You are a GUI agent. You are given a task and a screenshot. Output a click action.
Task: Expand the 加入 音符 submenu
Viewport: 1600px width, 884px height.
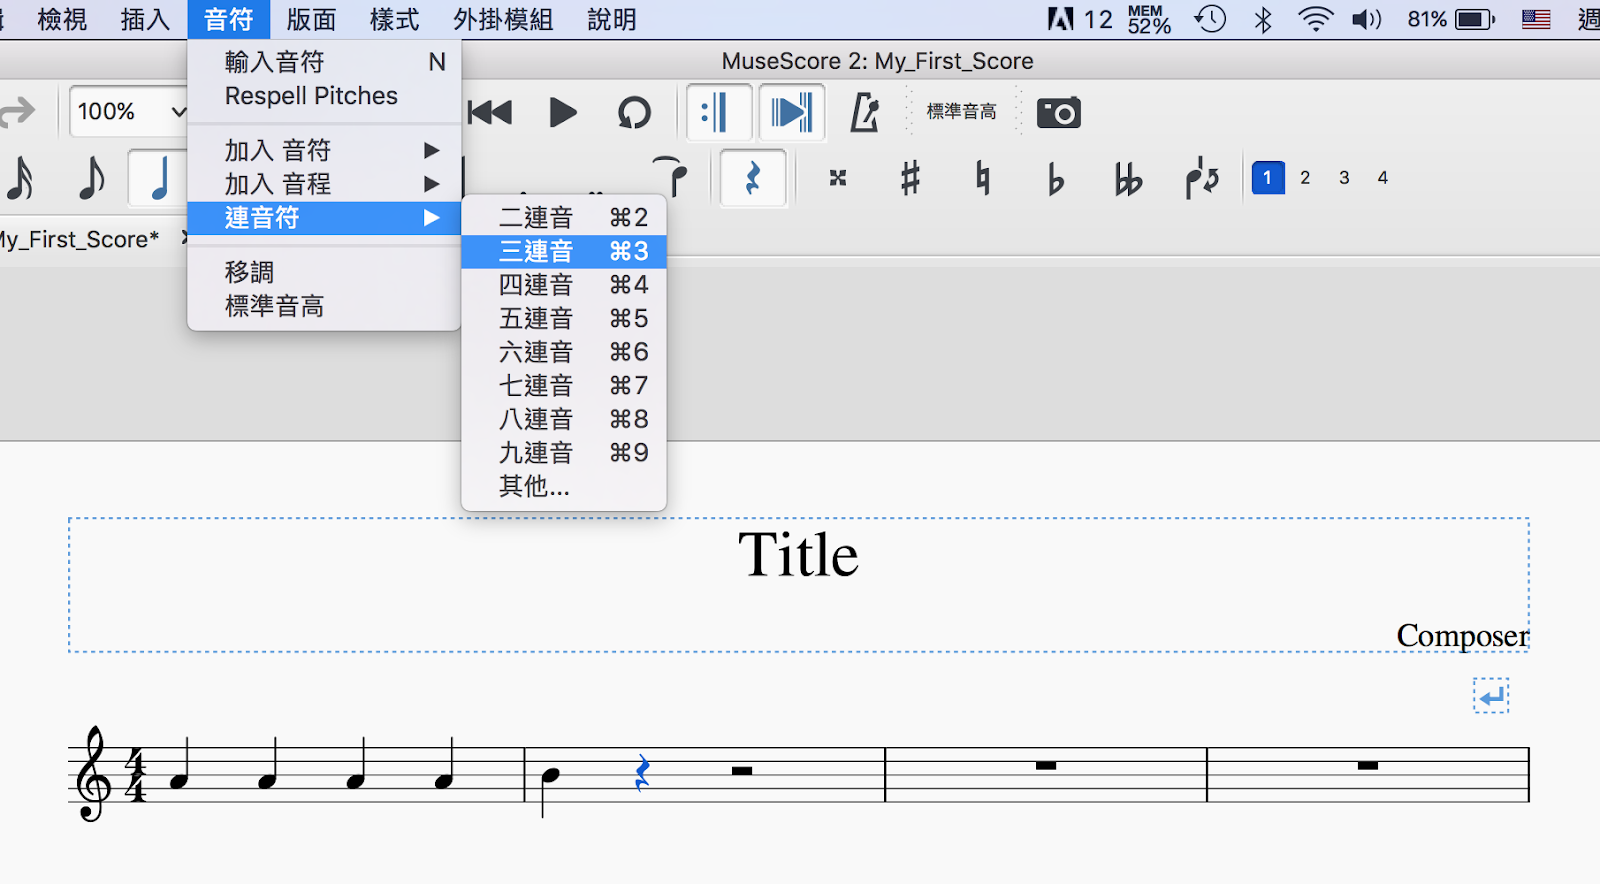coord(324,150)
